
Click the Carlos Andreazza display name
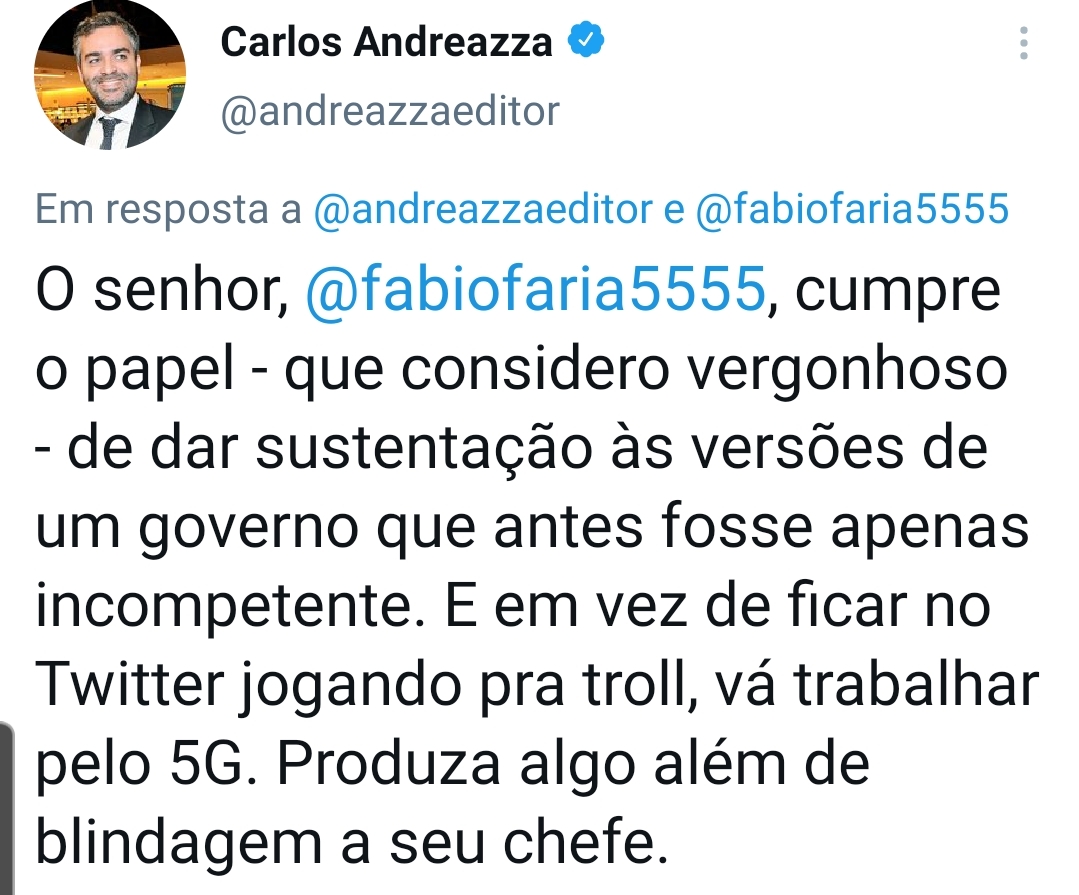coord(386,41)
